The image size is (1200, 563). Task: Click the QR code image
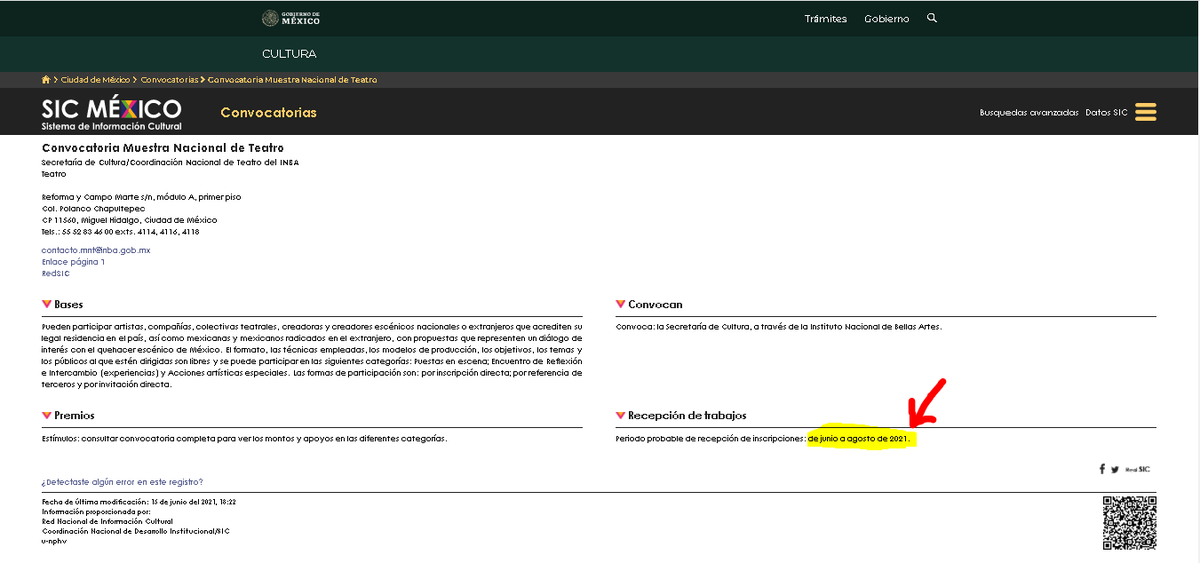tap(1130, 522)
